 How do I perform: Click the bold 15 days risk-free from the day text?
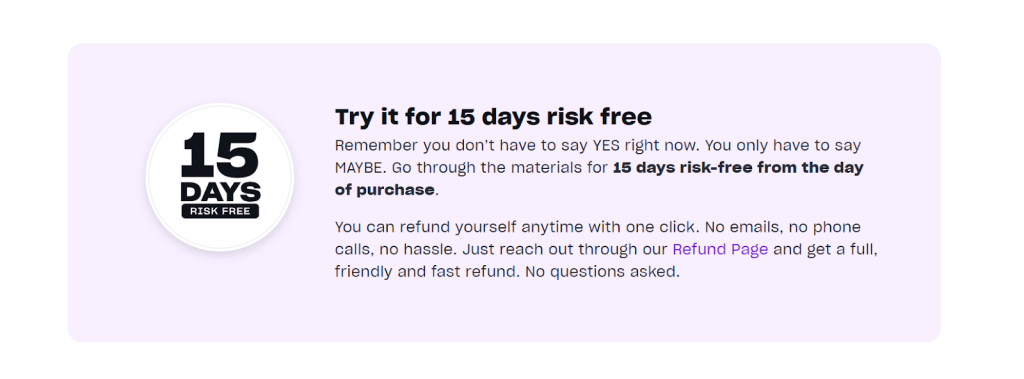(x=738, y=167)
